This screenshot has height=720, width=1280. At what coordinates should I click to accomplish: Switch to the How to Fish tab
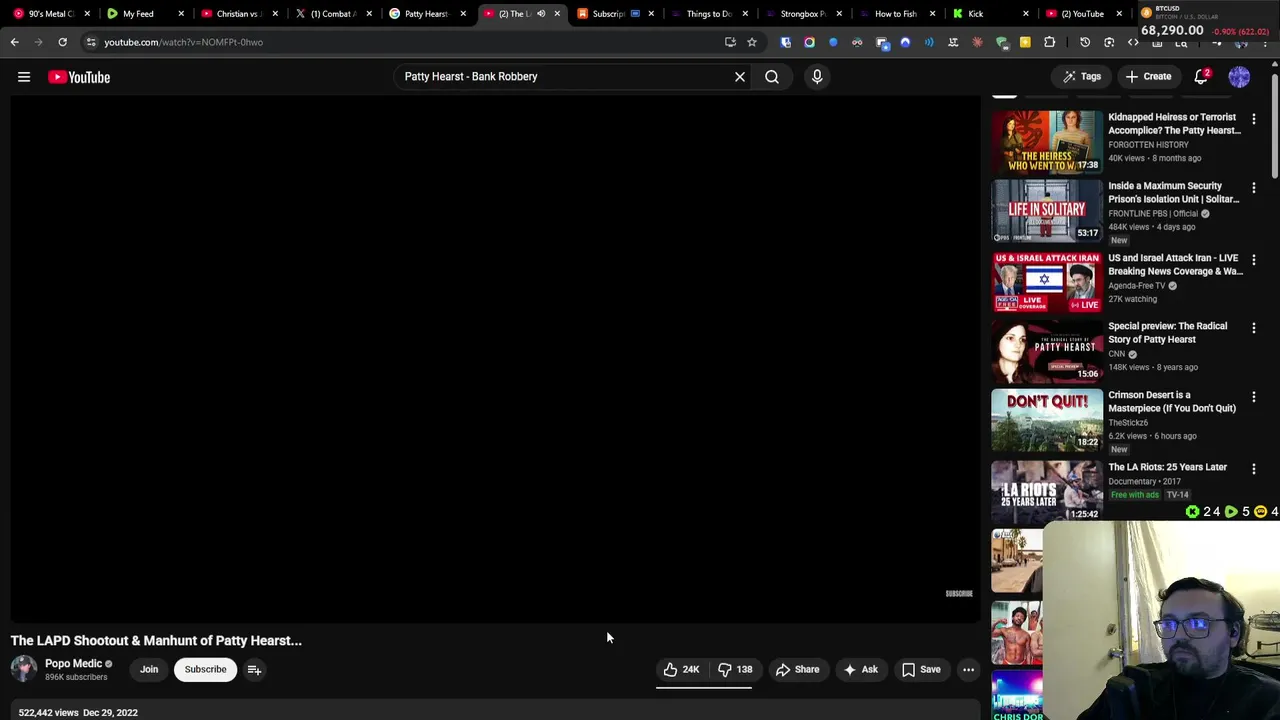point(895,14)
